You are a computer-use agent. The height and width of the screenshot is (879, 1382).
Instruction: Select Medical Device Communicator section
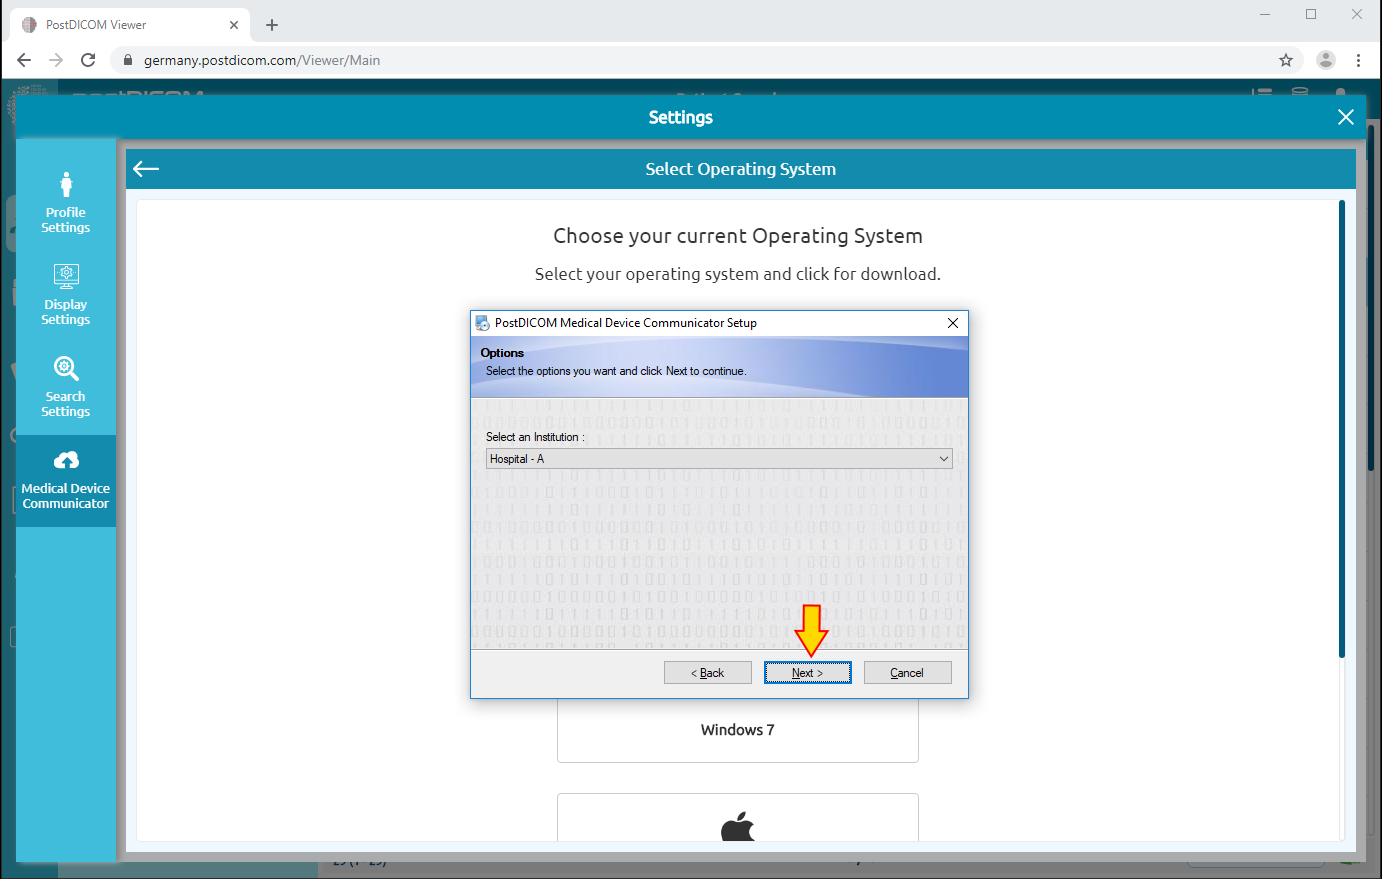click(66, 481)
